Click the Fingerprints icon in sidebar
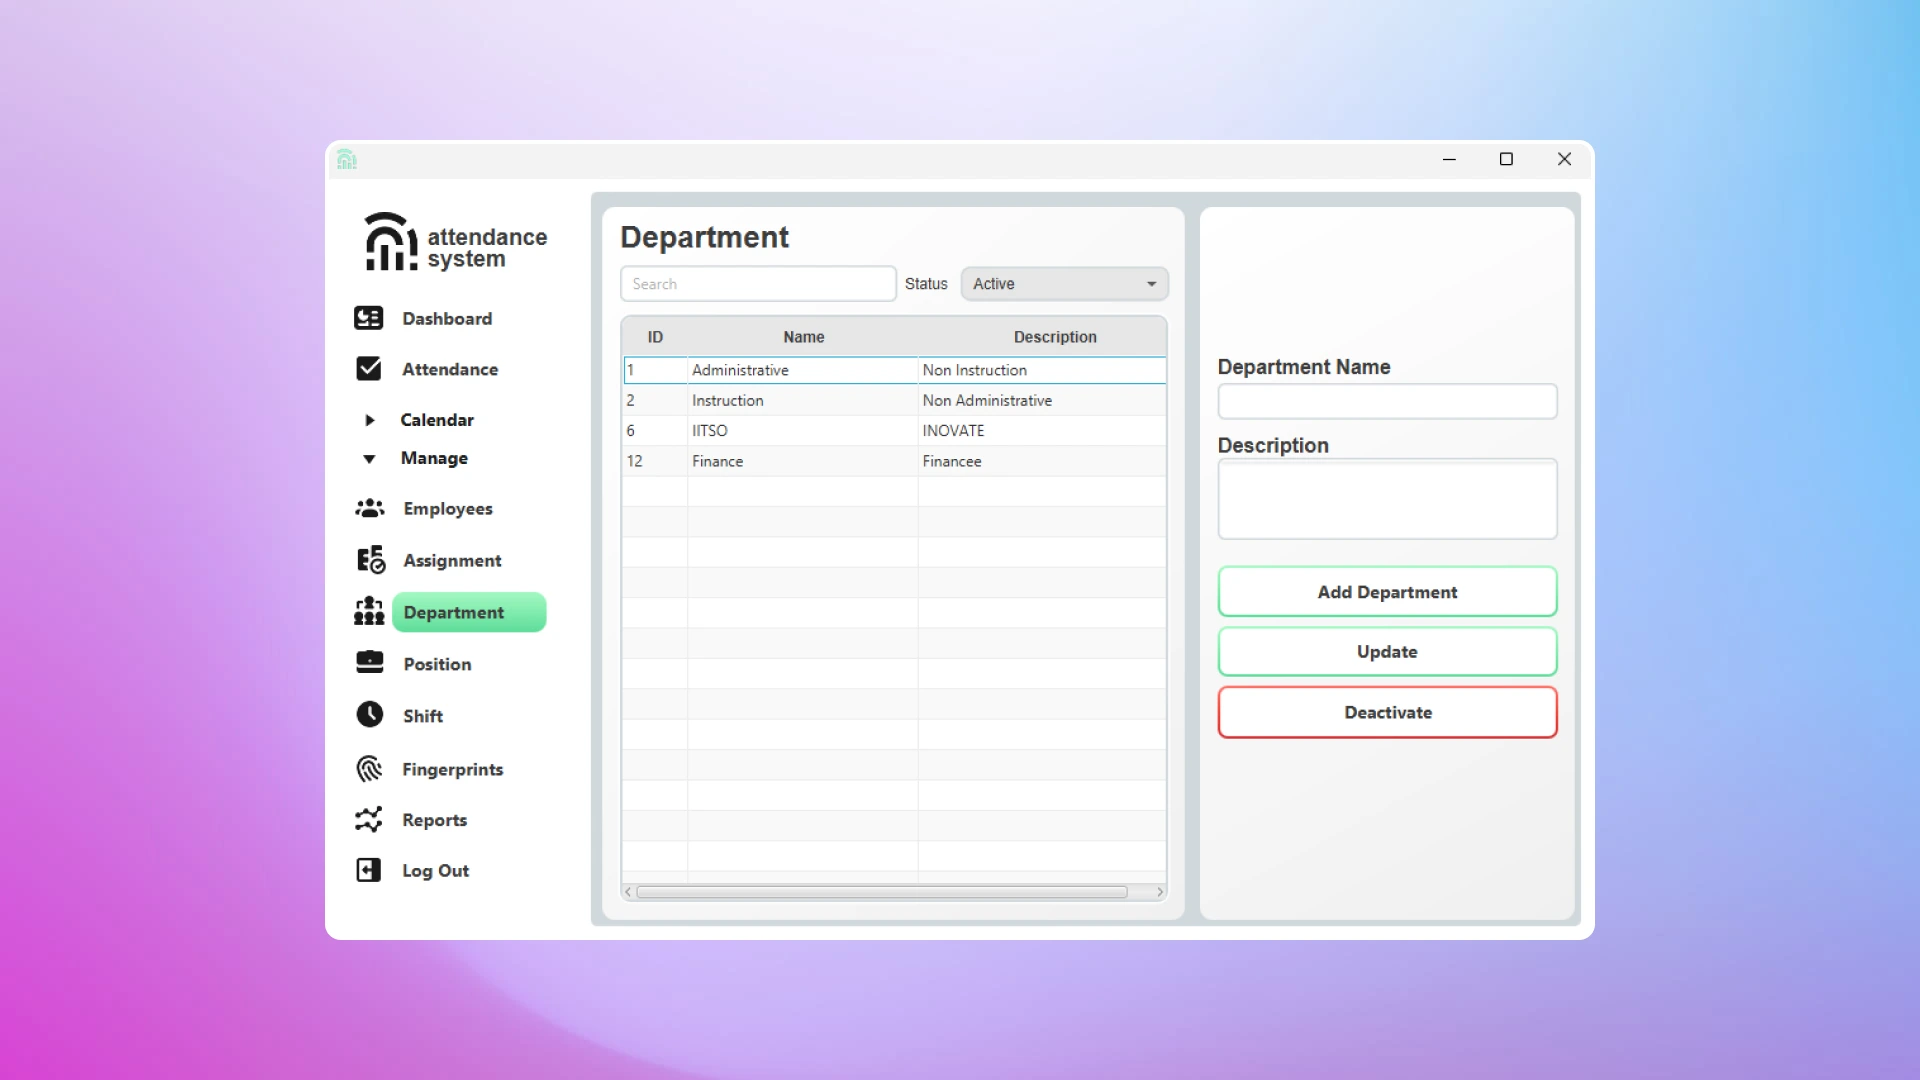 click(369, 768)
